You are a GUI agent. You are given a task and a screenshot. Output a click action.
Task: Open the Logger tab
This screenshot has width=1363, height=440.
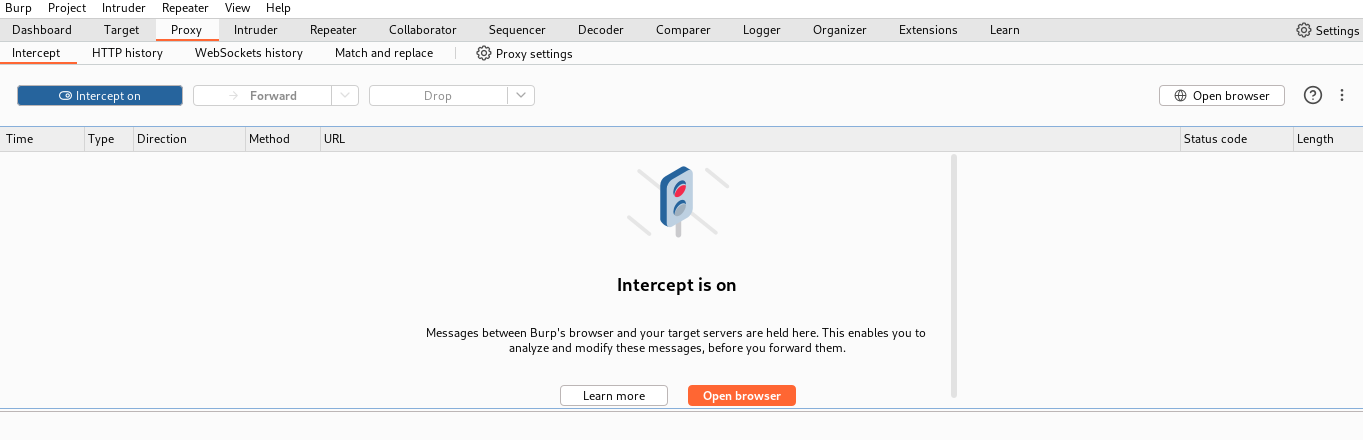tap(761, 30)
